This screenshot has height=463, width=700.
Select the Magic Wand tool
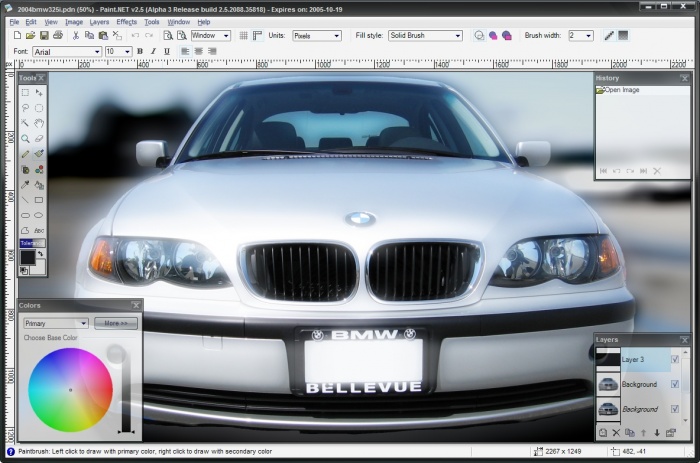point(25,123)
